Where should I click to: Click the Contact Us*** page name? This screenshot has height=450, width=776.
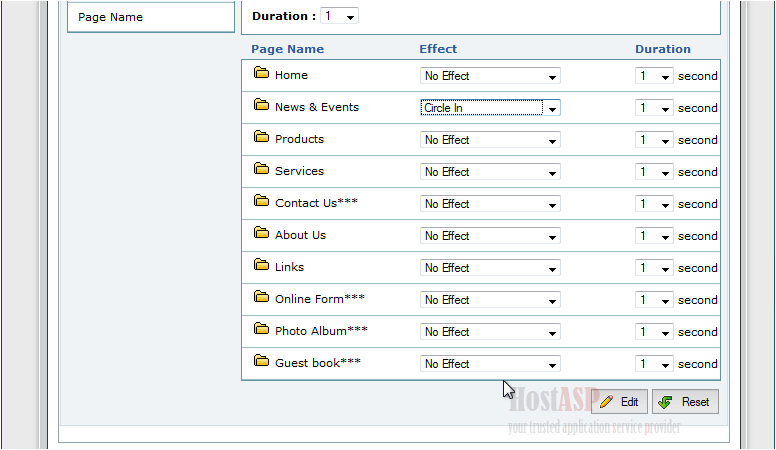[316, 203]
